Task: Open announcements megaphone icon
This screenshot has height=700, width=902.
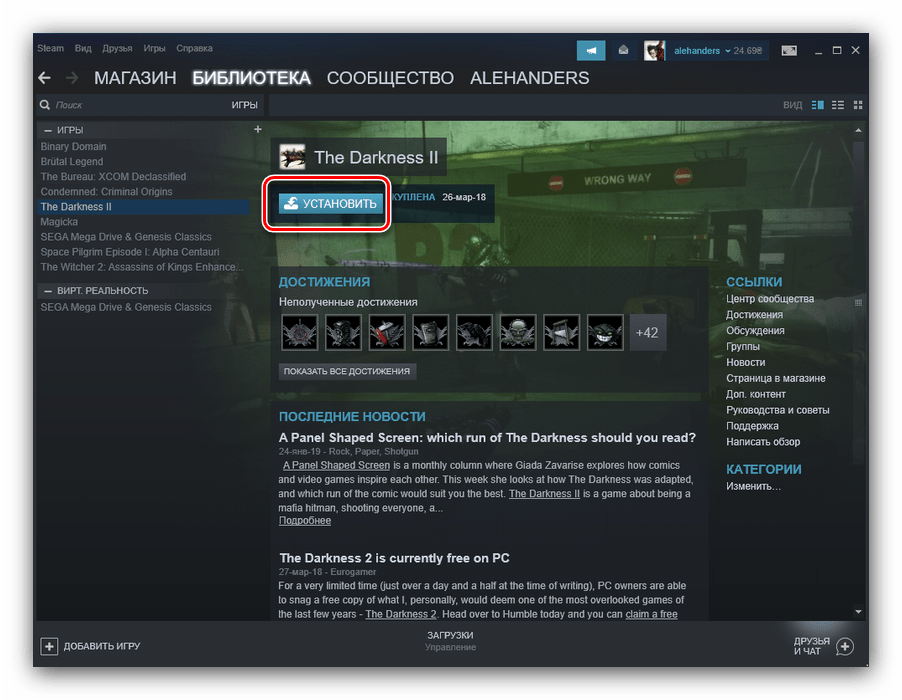Action: coord(591,51)
